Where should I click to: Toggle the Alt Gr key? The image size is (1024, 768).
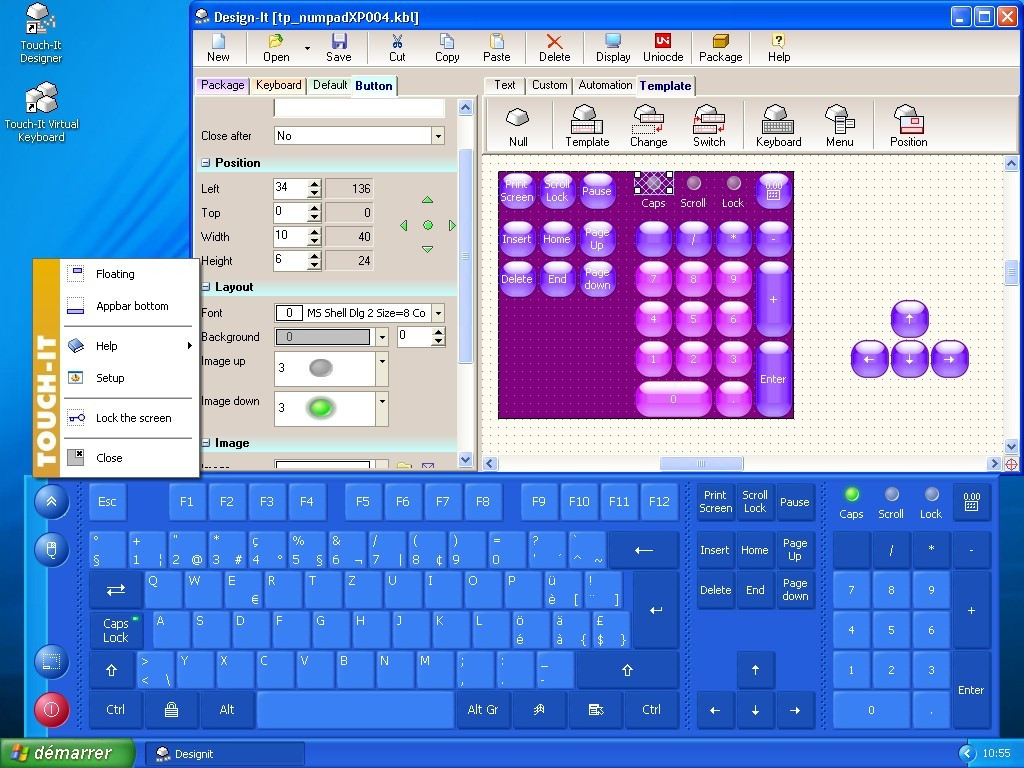point(483,710)
